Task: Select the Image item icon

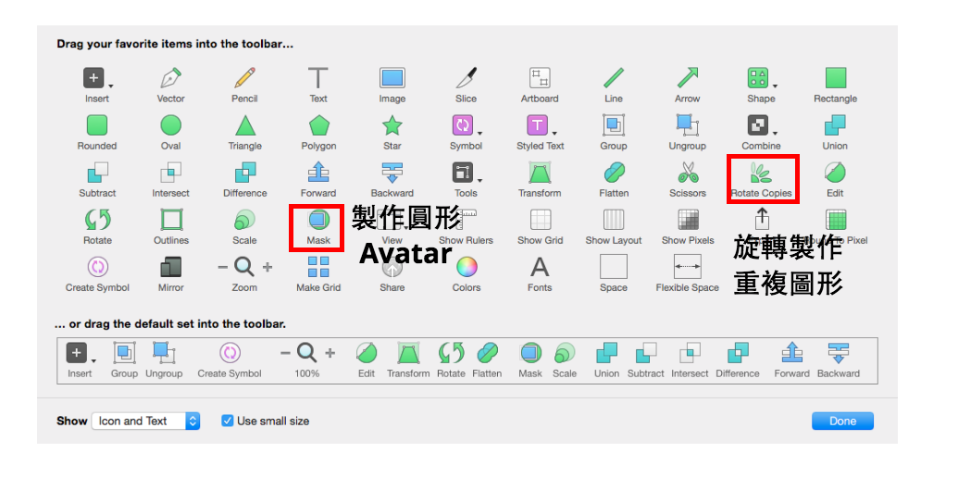Action: pos(392,78)
